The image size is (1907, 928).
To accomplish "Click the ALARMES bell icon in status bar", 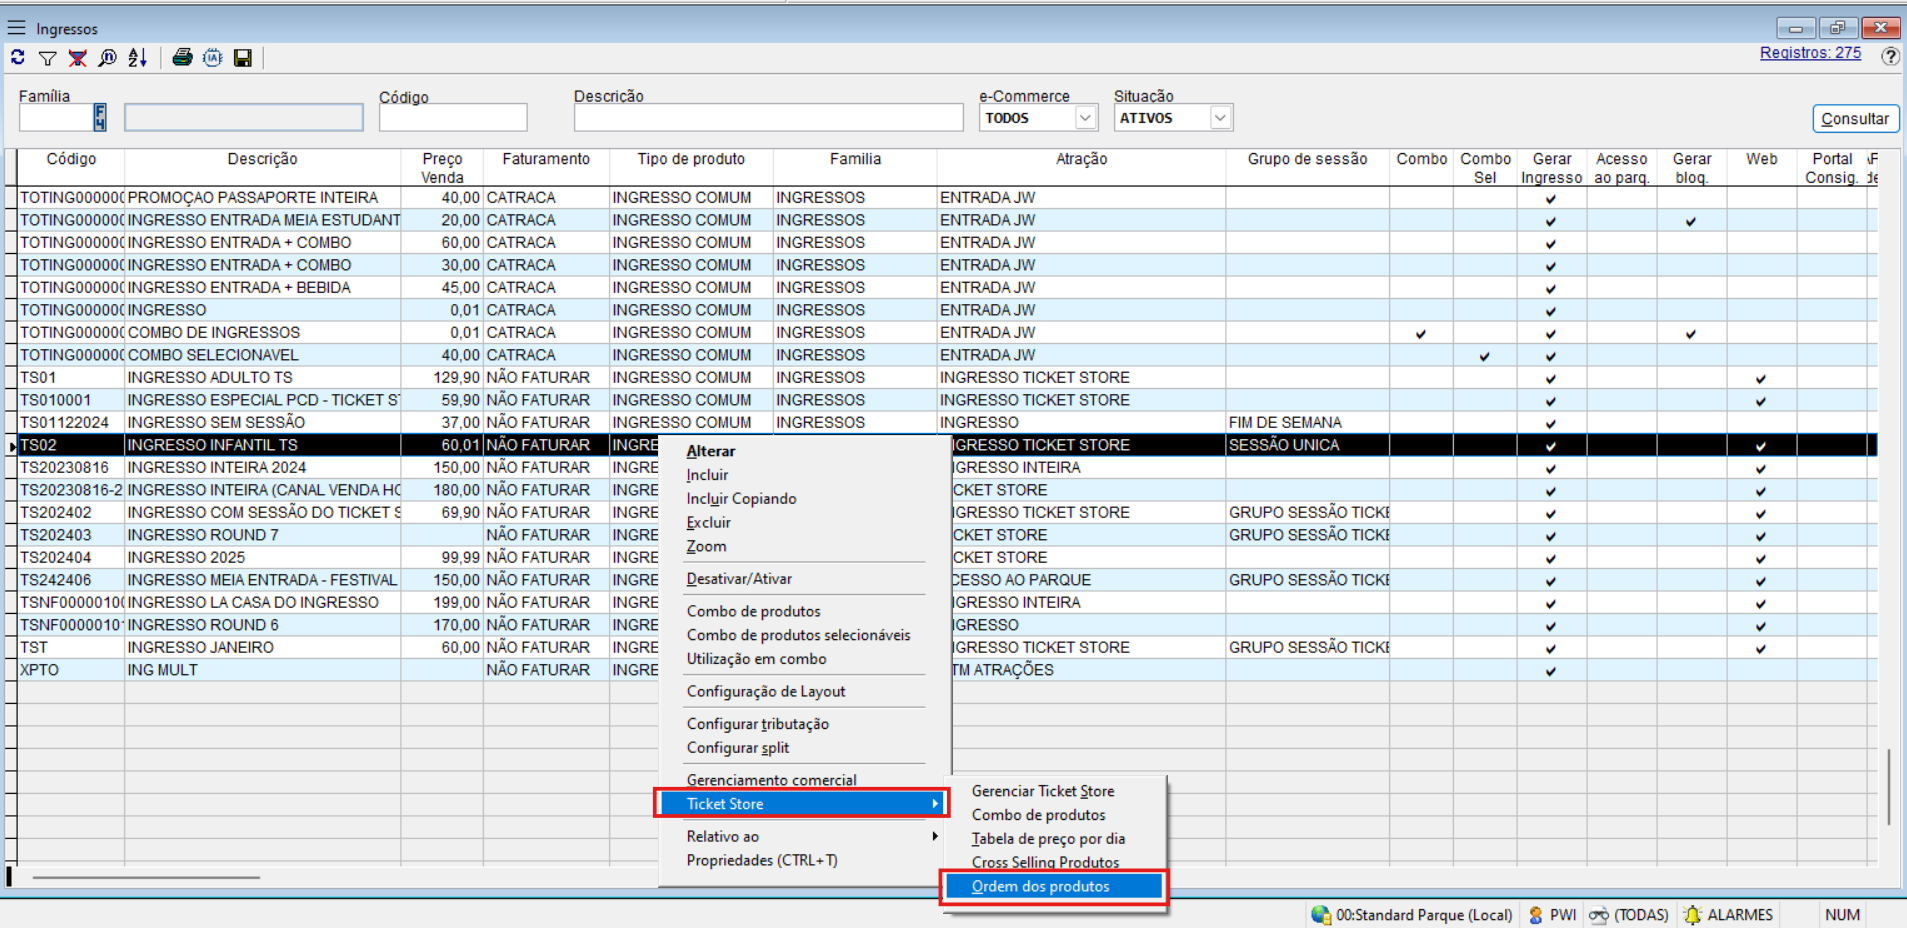I will click(1692, 915).
